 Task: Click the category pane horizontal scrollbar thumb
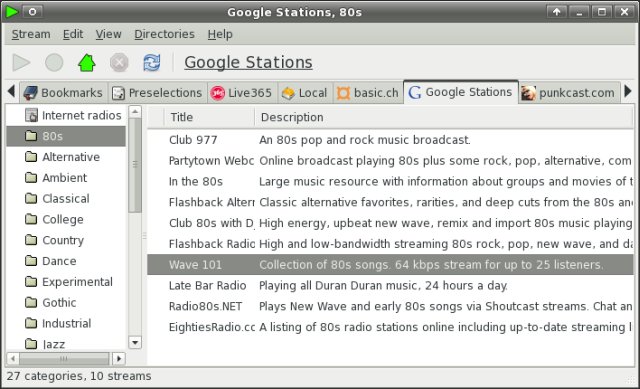click(64, 359)
